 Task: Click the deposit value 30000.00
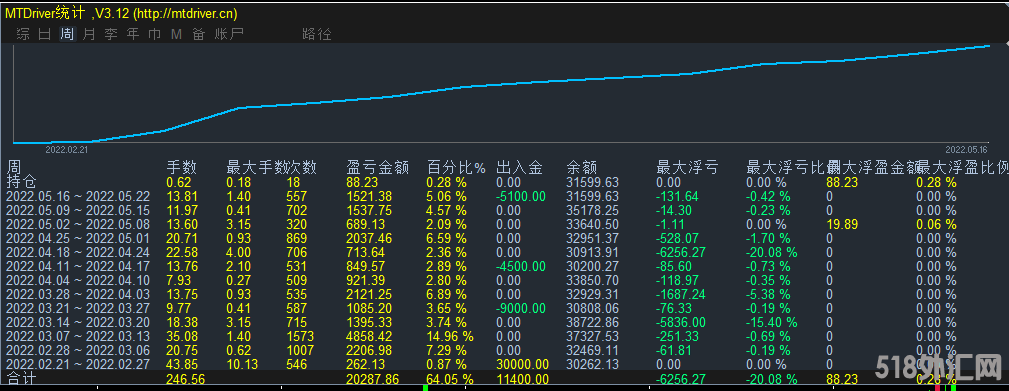pyautogui.click(x=523, y=364)
